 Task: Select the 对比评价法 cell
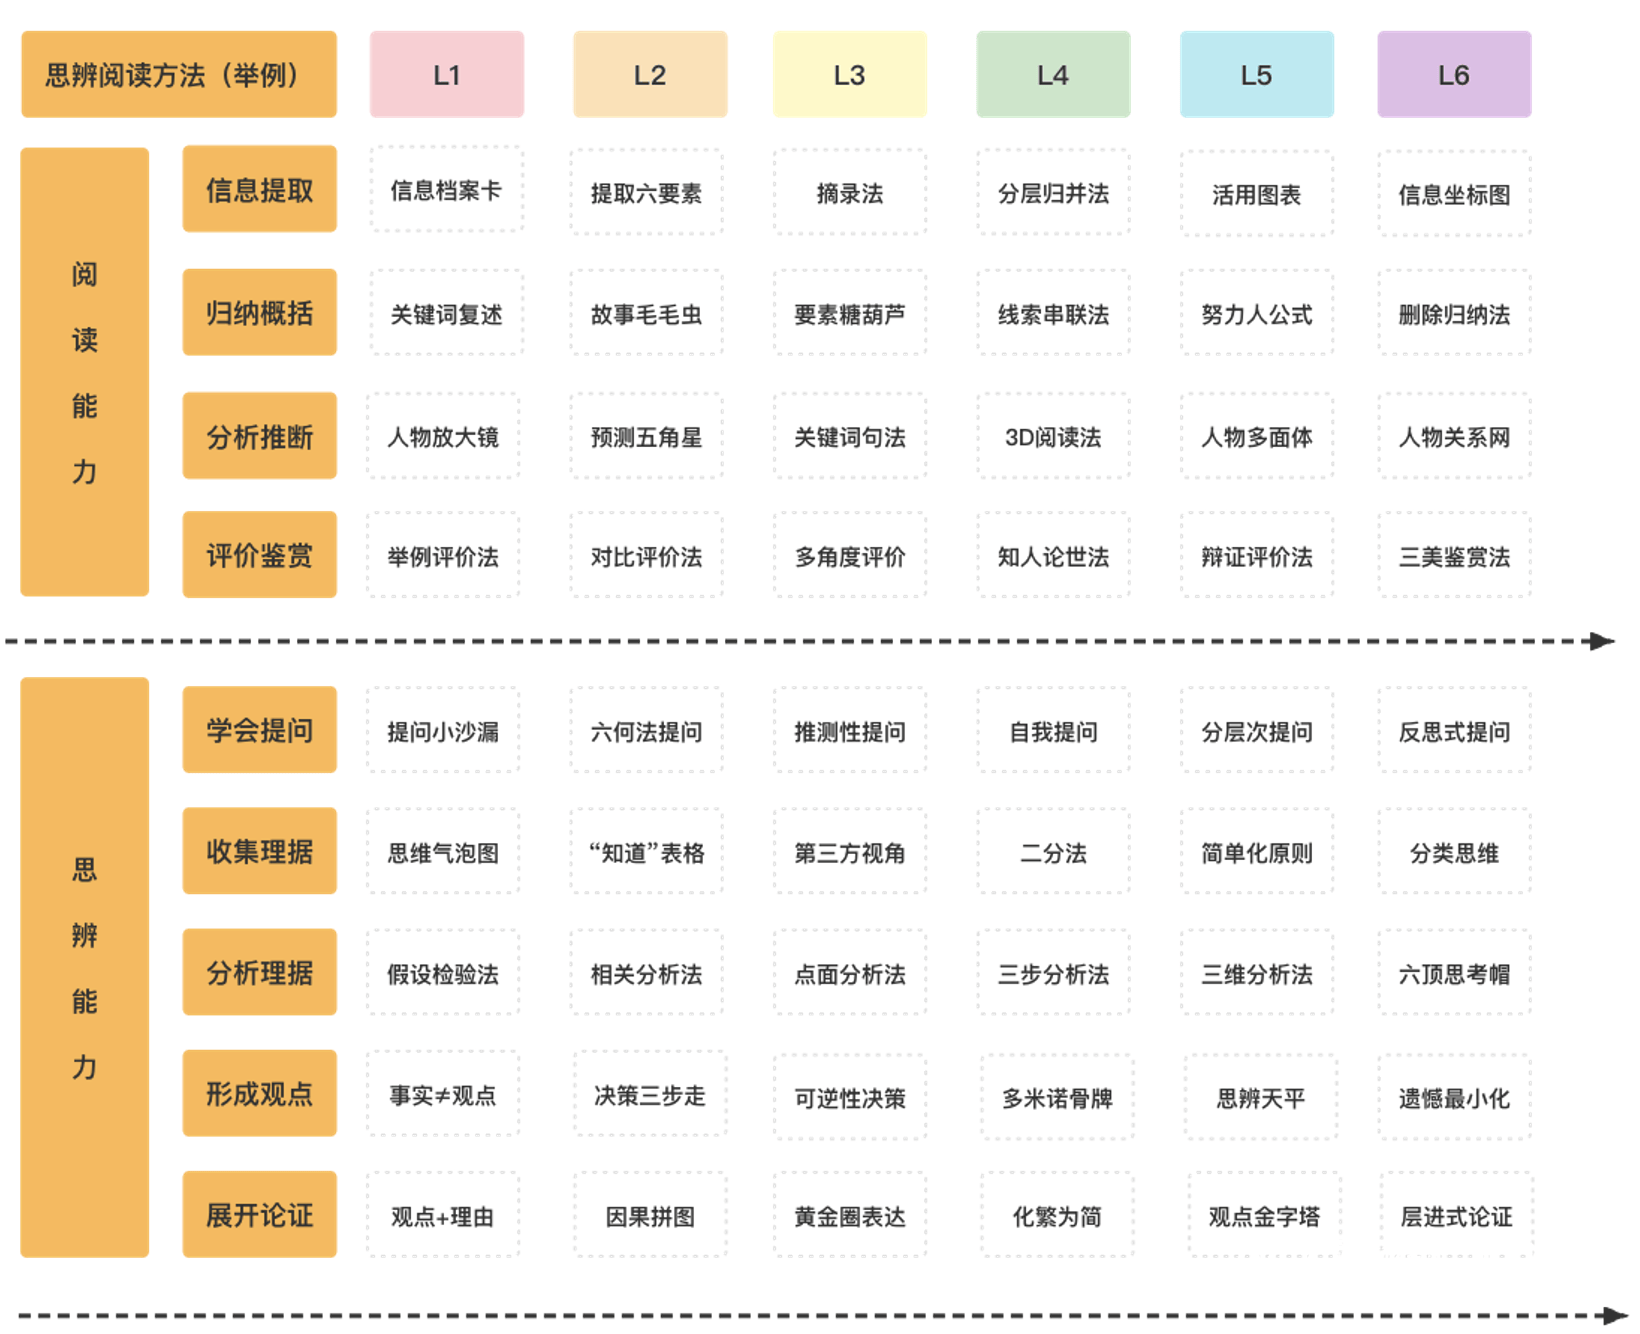647,556
